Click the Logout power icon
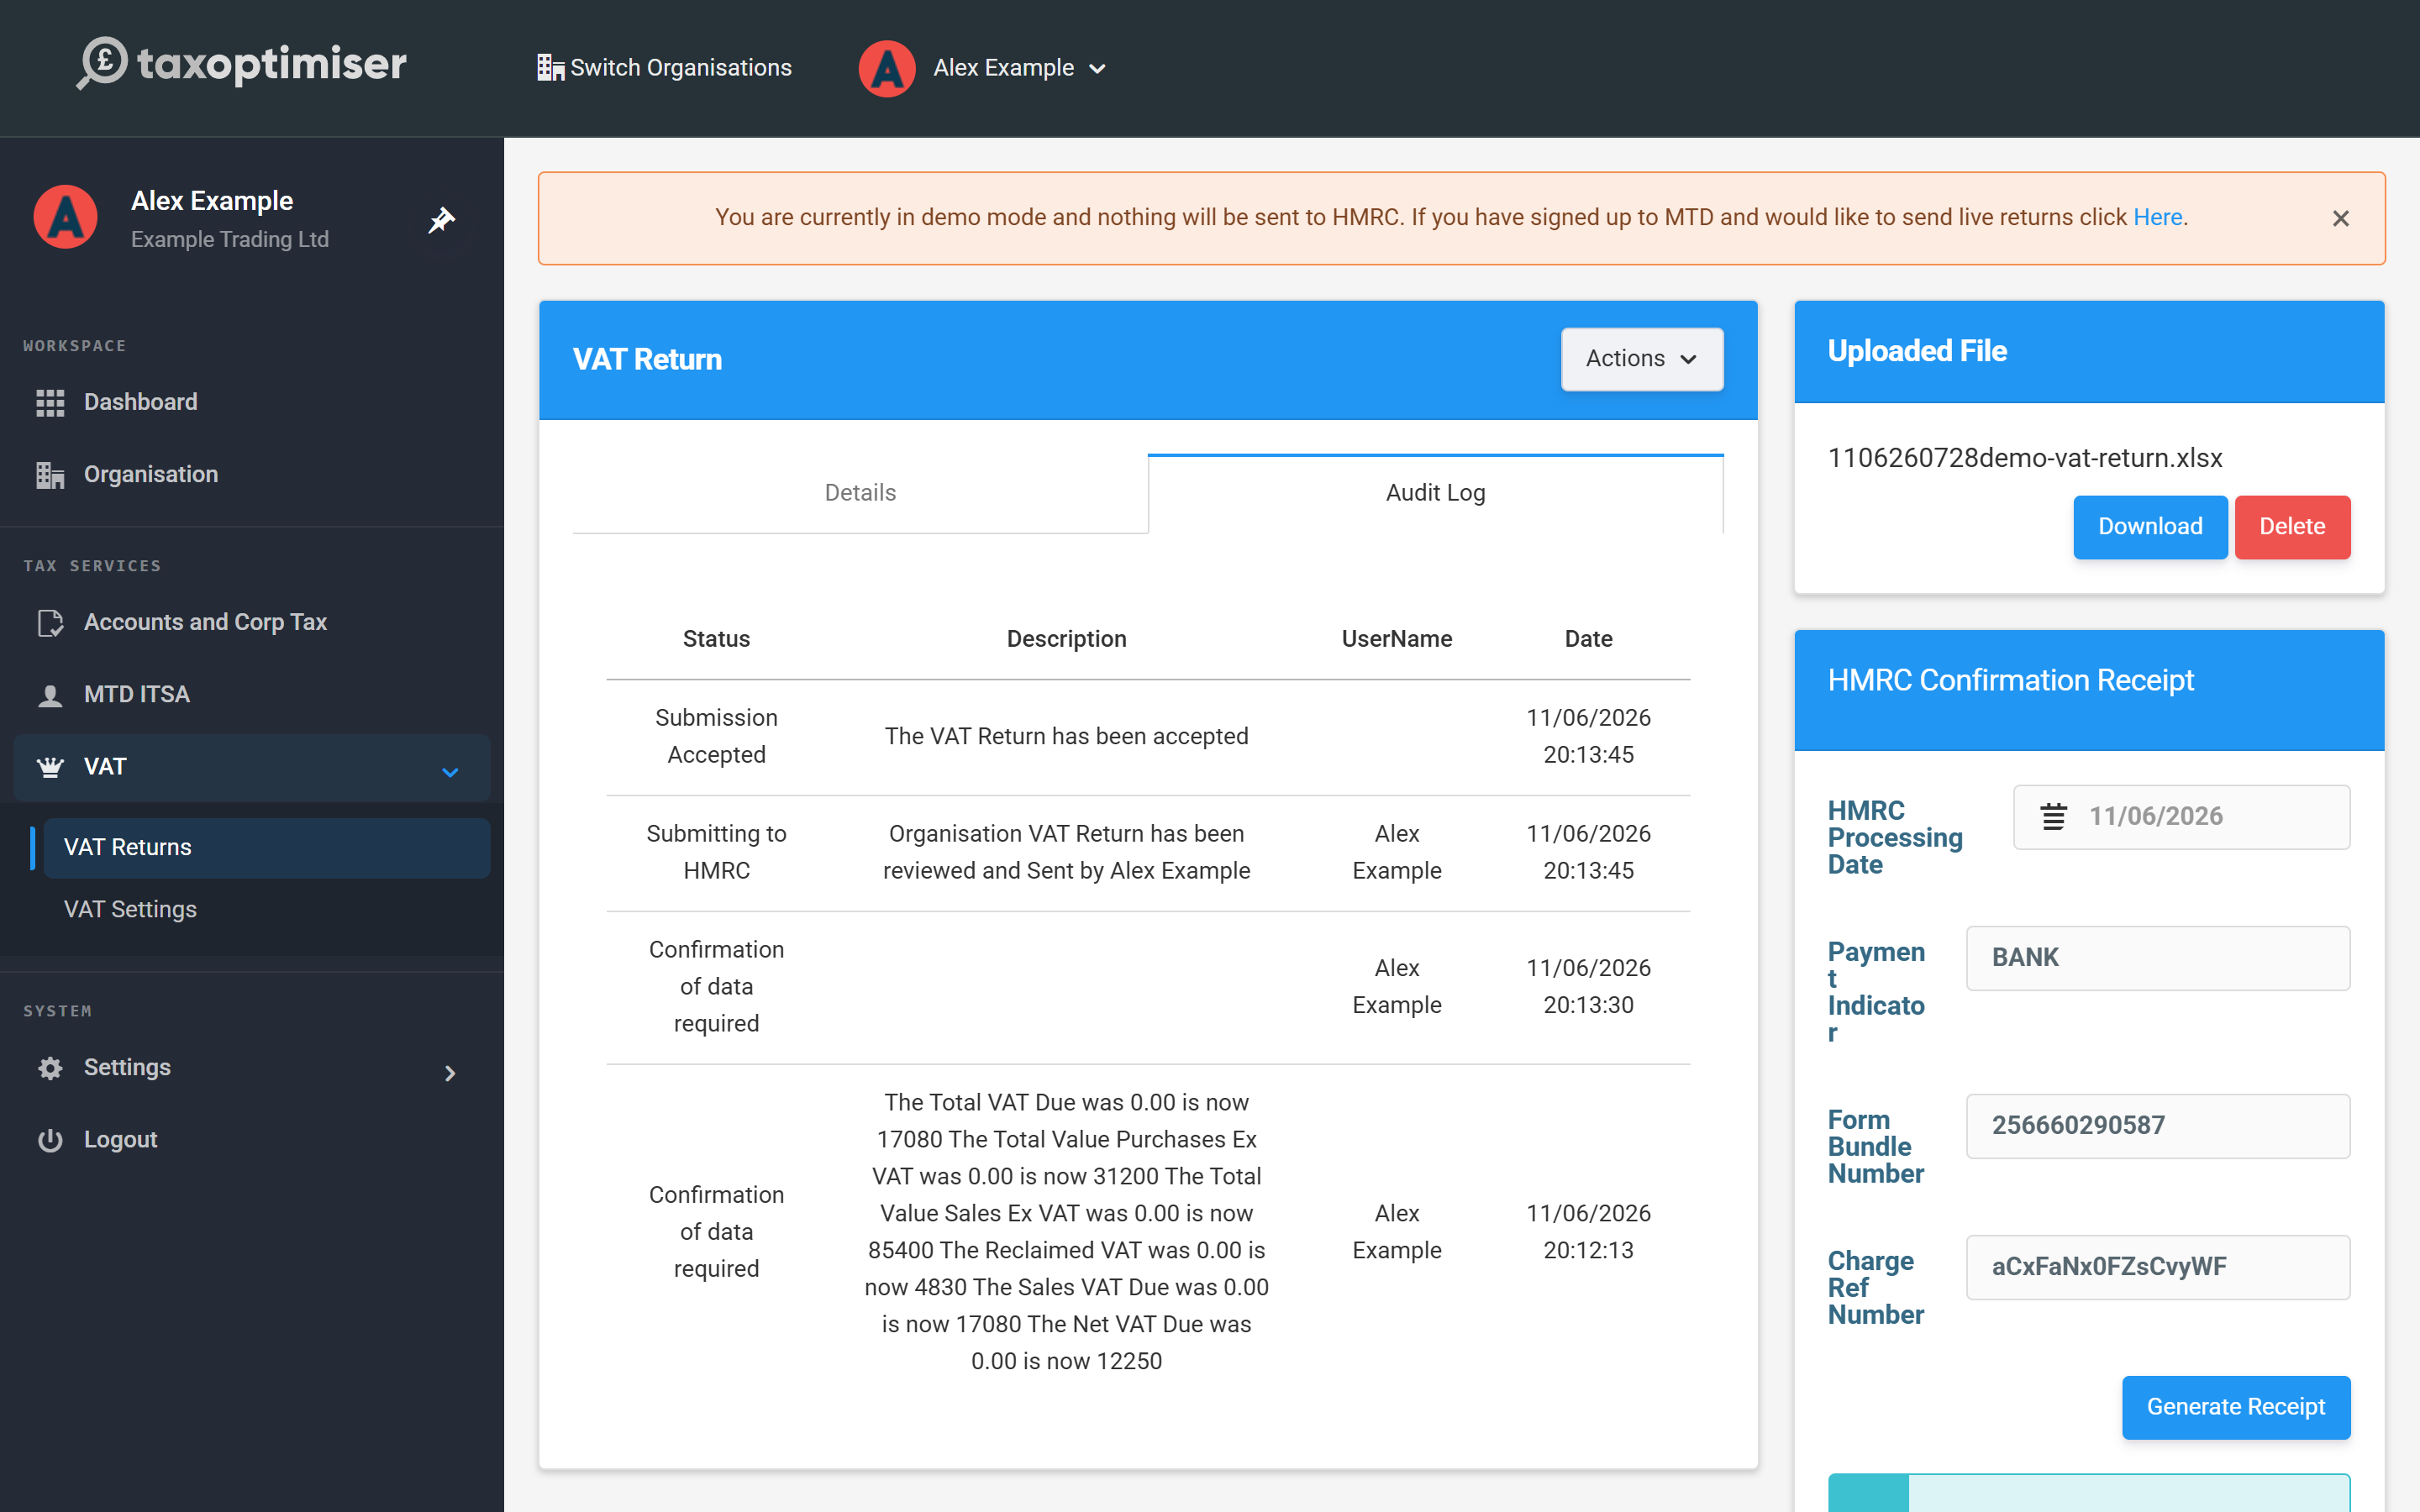The width and height of the screenshot is (2420, 1512). pos(50,1140)
